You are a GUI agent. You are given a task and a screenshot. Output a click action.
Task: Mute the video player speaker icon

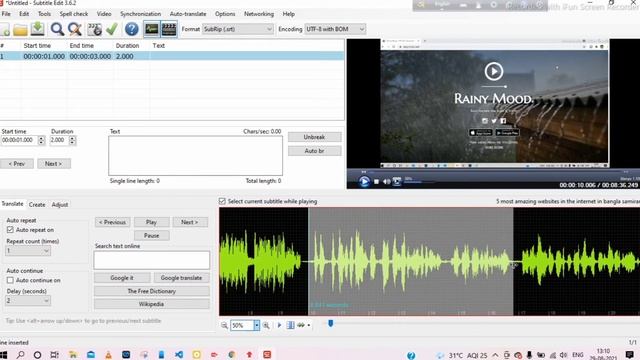click(386, 182)
